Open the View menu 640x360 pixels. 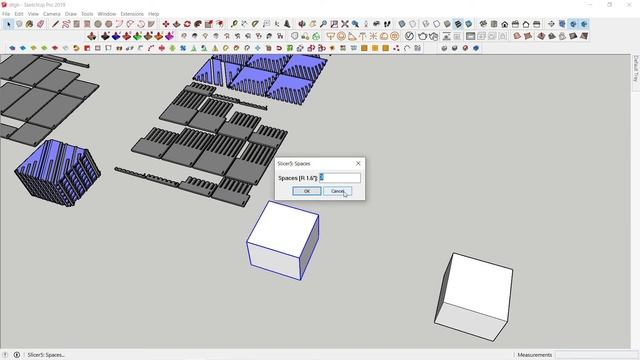point(33,14)
